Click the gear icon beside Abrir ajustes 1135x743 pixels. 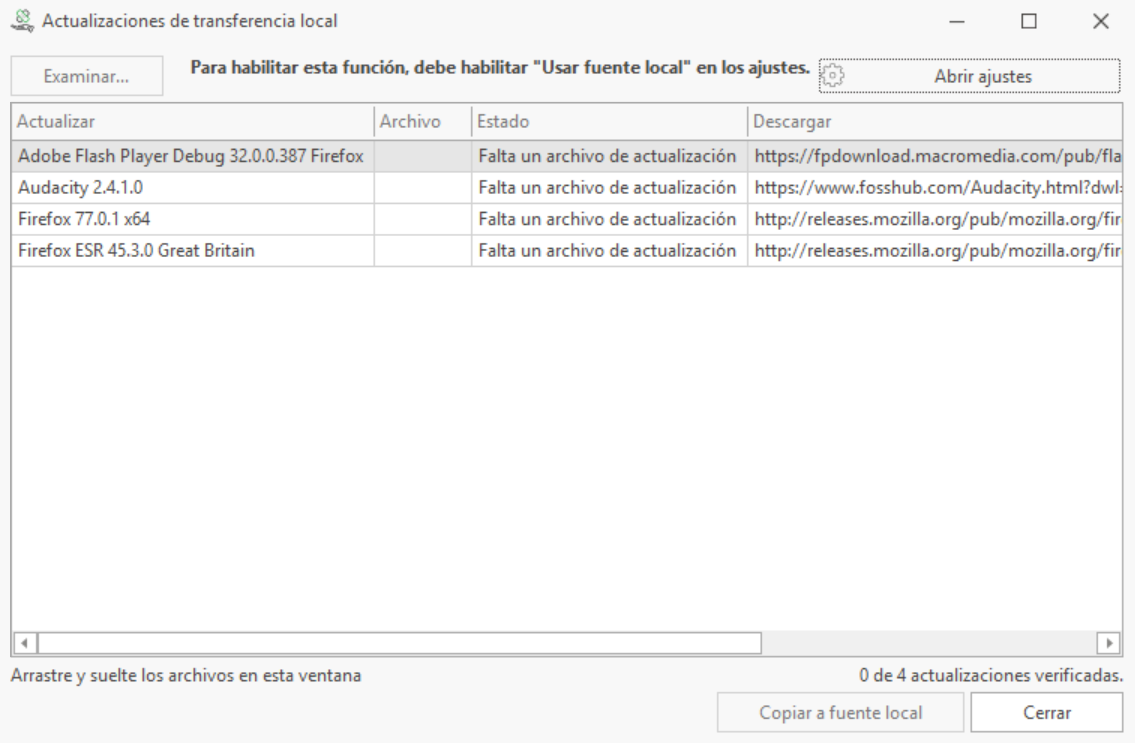pos(833,75)
